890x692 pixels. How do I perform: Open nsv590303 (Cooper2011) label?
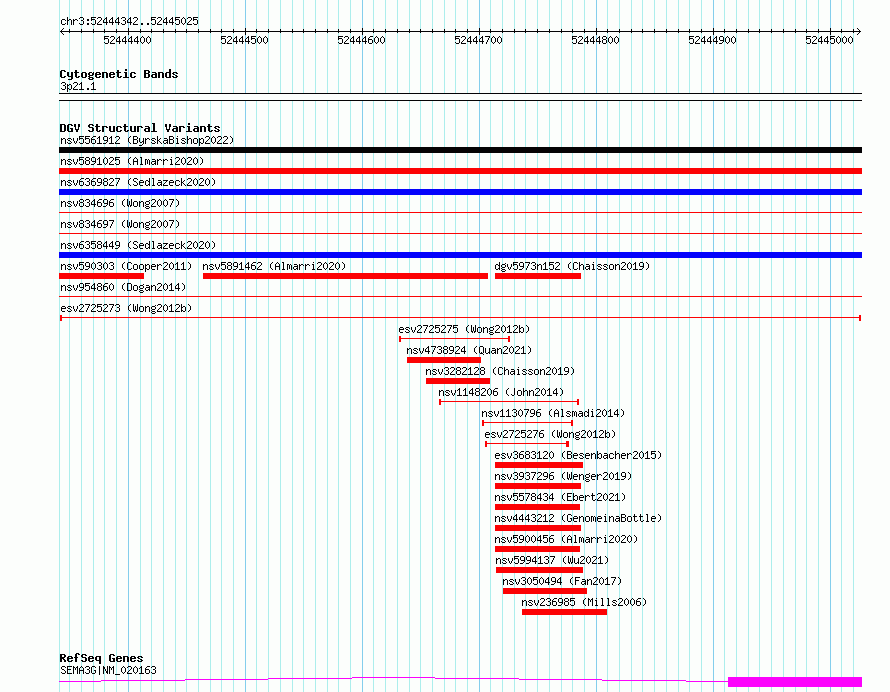126,266
